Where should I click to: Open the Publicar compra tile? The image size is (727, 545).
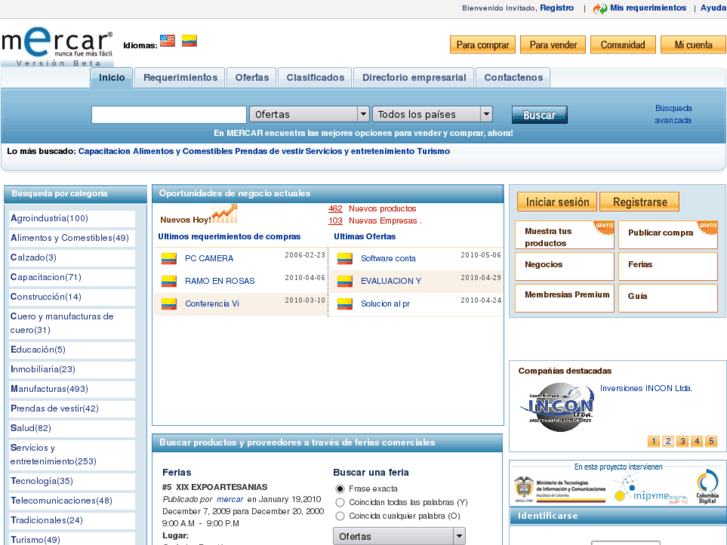(x=668, y=235)
